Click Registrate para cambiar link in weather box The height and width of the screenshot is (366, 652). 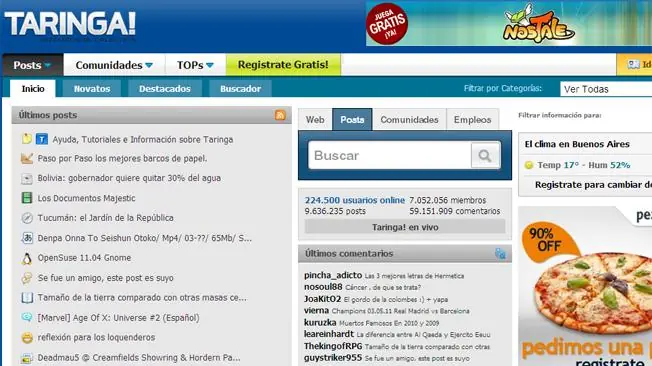tap(593, 185)
